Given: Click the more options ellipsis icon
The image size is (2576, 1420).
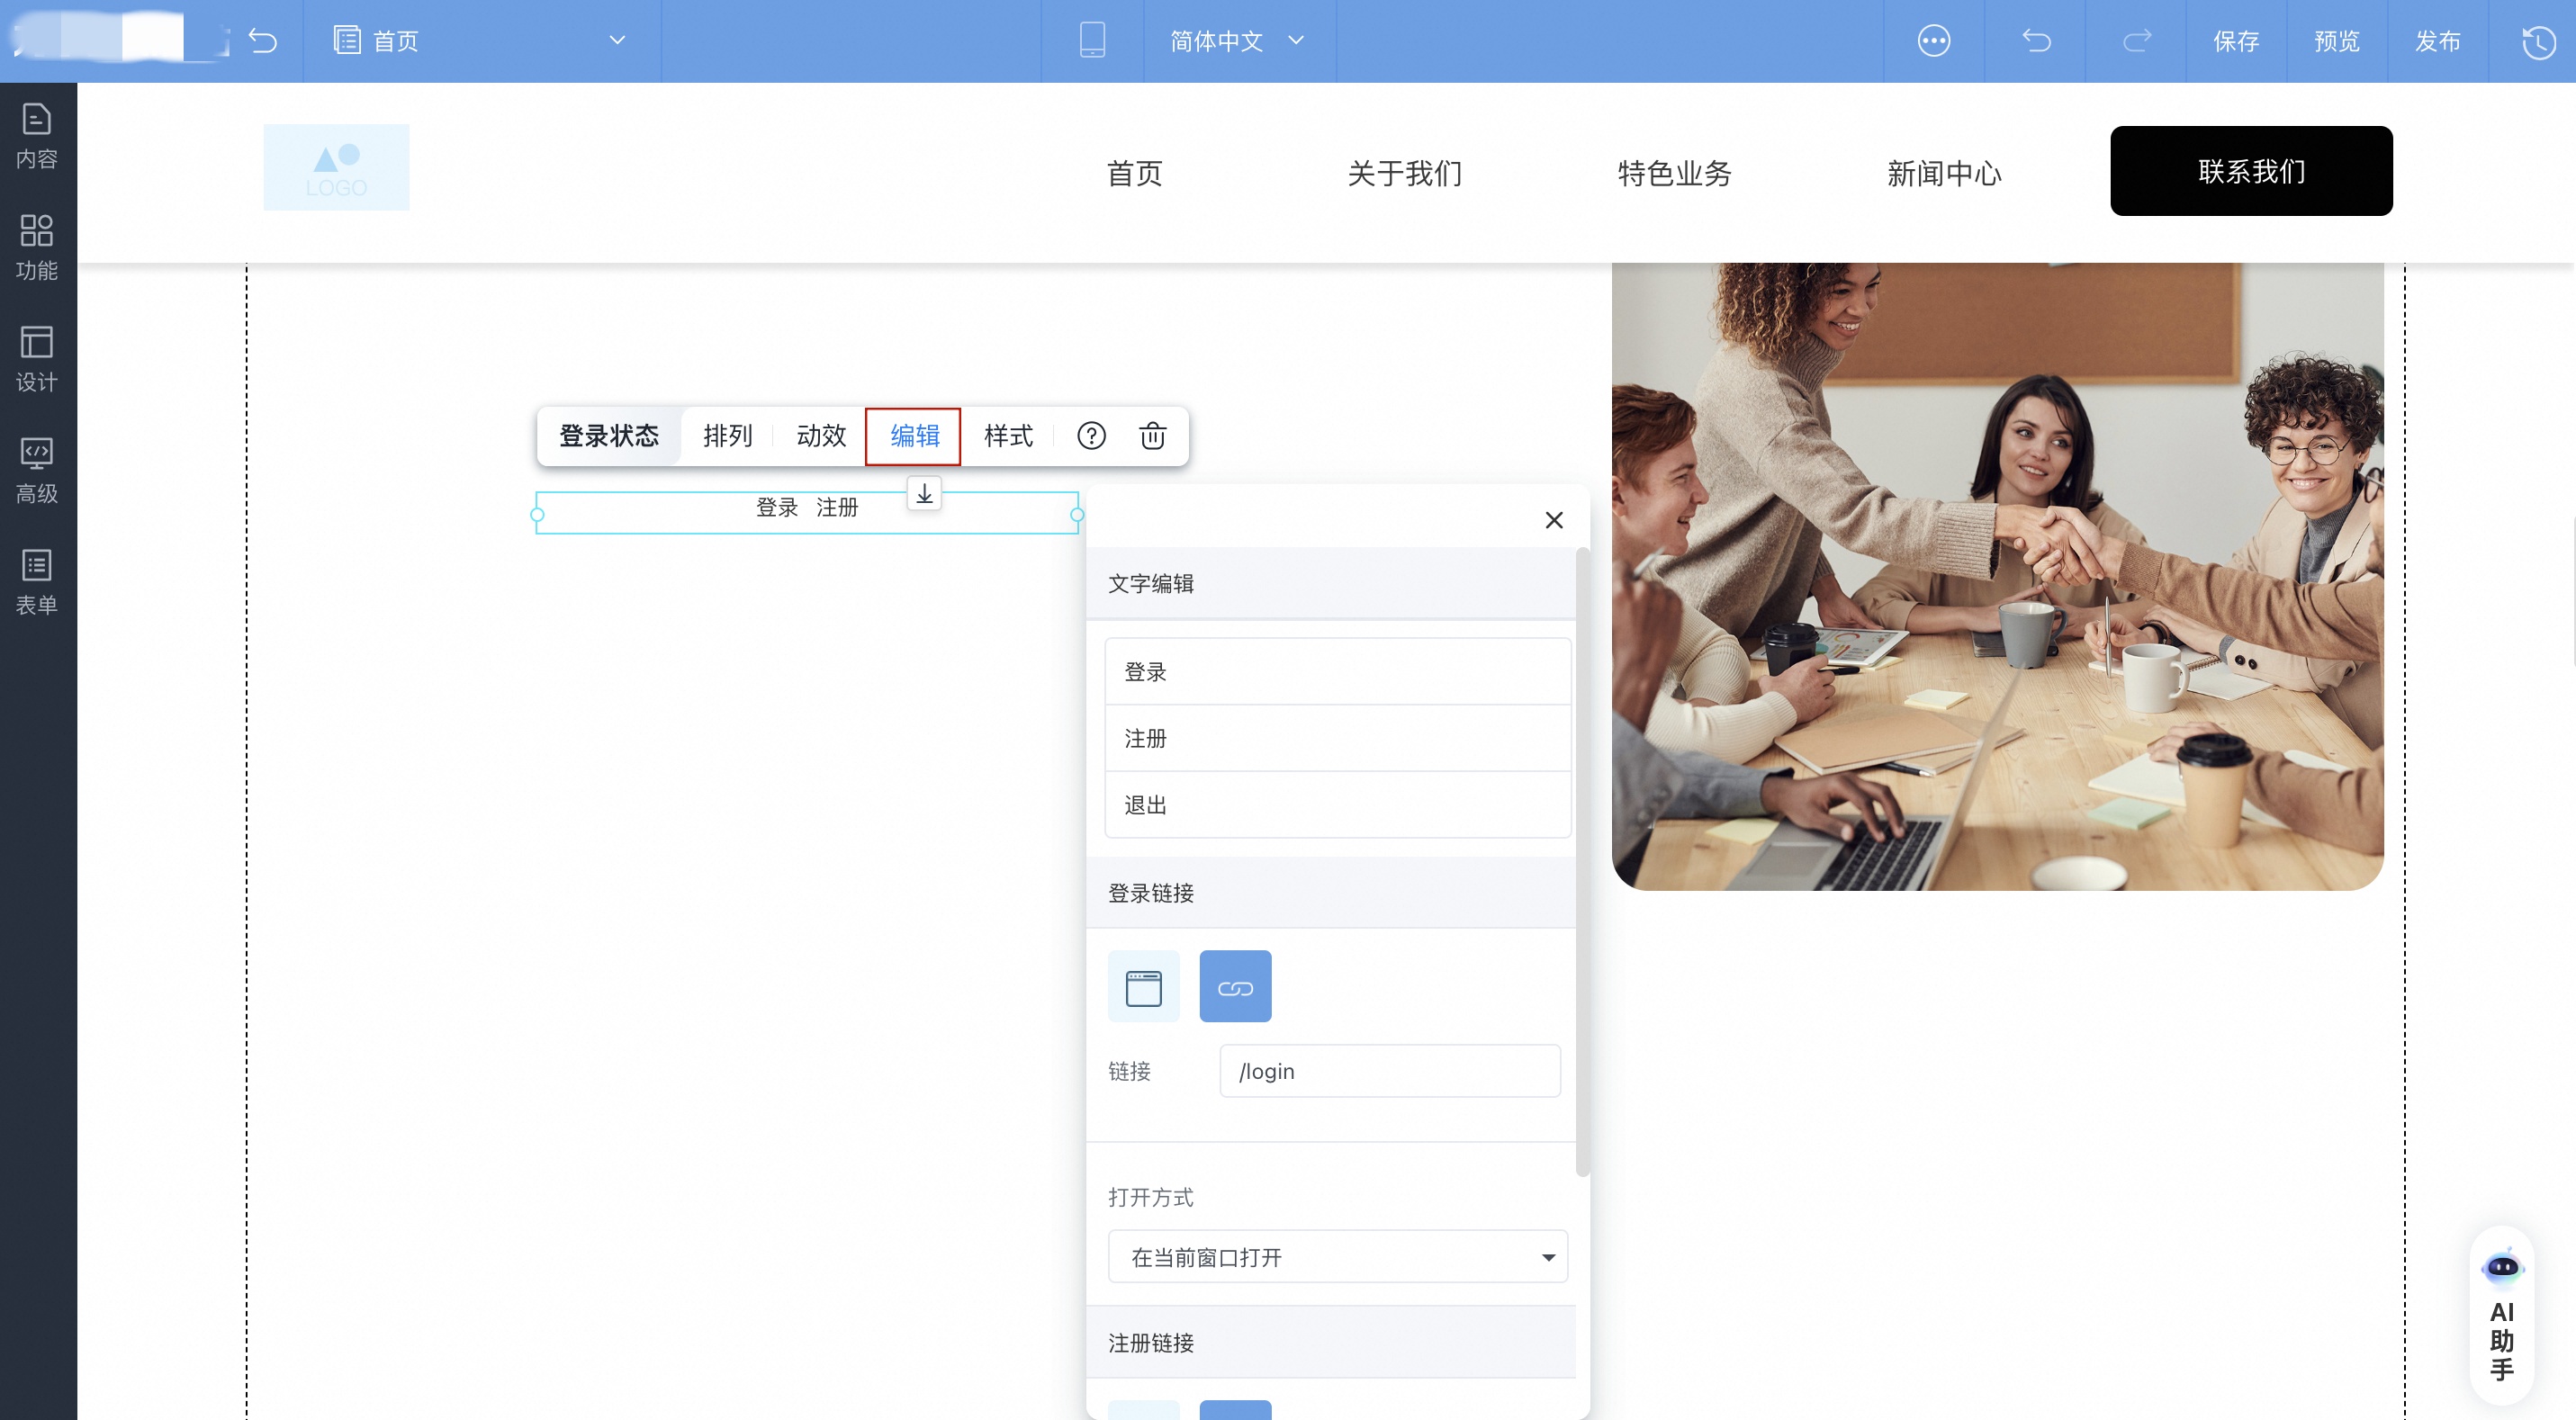Looking at the screenshot, I should pos(1933,41).
